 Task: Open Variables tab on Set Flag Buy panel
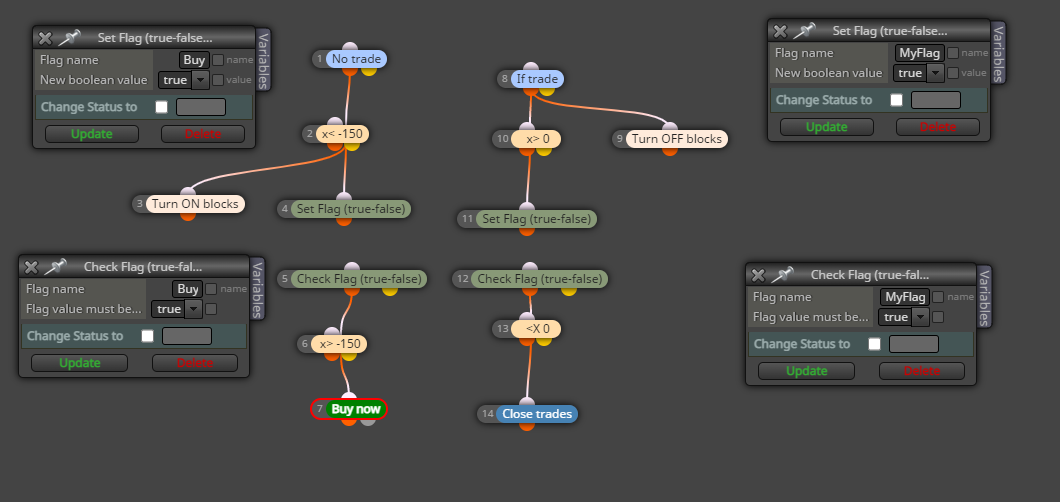[264, 59]
